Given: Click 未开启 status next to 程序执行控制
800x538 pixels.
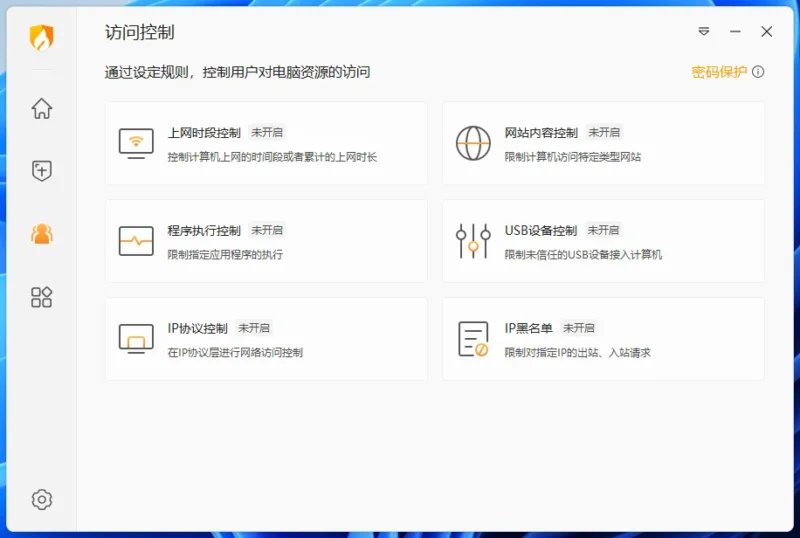Looking at the screenshot, I should click(x=267, y=231).
